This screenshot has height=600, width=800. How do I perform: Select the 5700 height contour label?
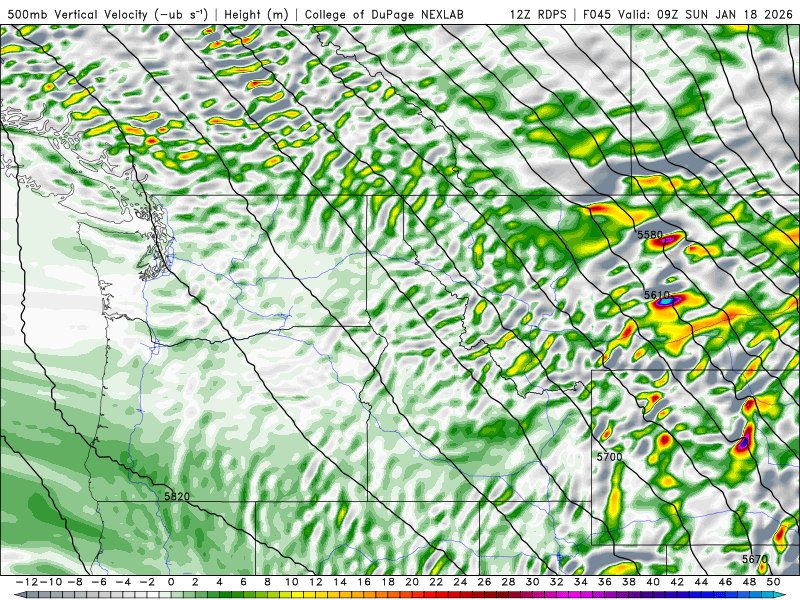pos(610,457)
